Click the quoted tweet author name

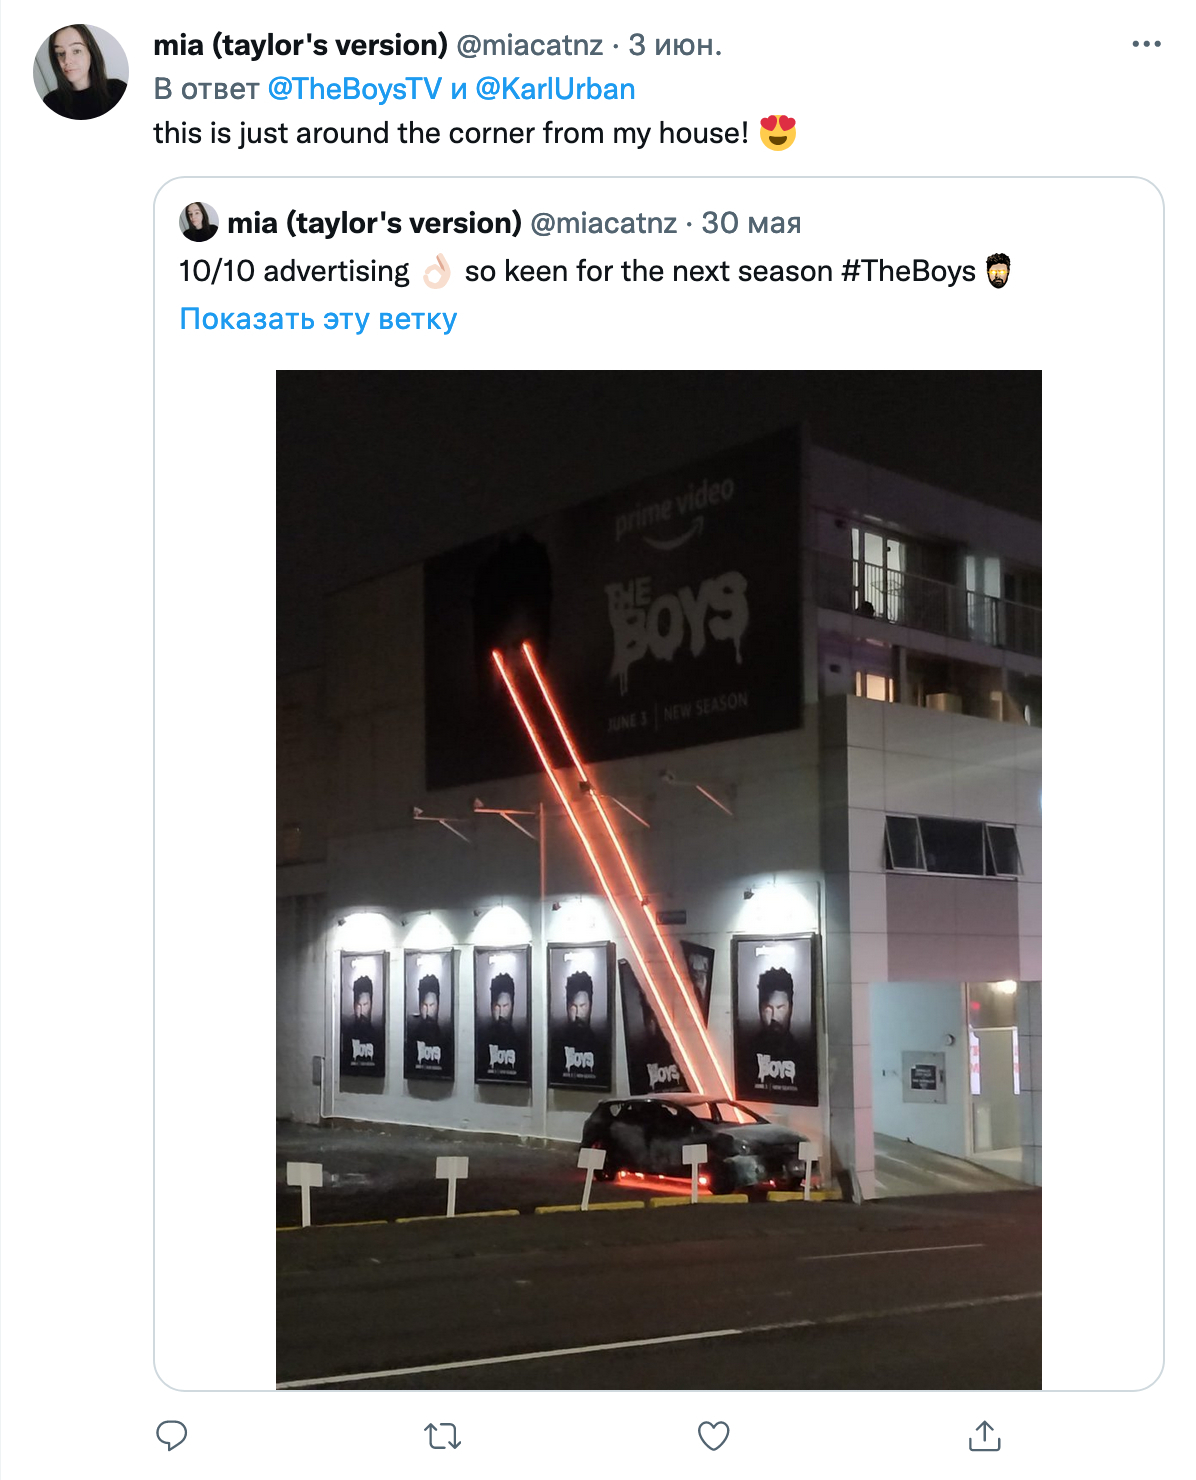pos(374,223)
